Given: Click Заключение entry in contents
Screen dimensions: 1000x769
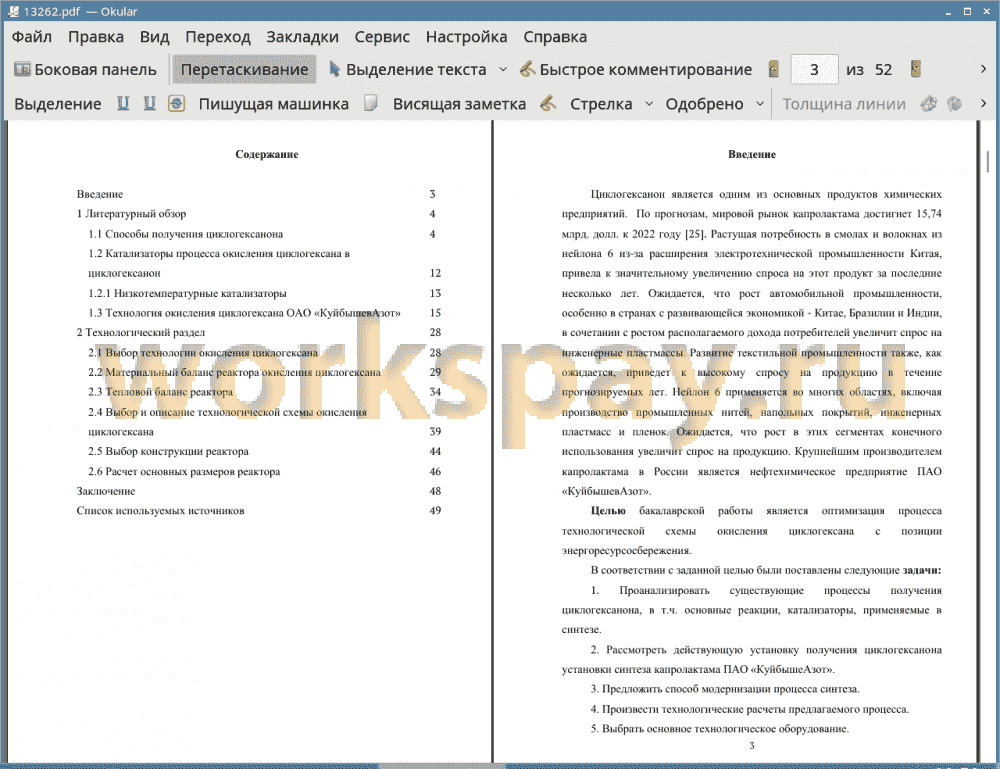Looking at the screenshot, I should (106, 491).
